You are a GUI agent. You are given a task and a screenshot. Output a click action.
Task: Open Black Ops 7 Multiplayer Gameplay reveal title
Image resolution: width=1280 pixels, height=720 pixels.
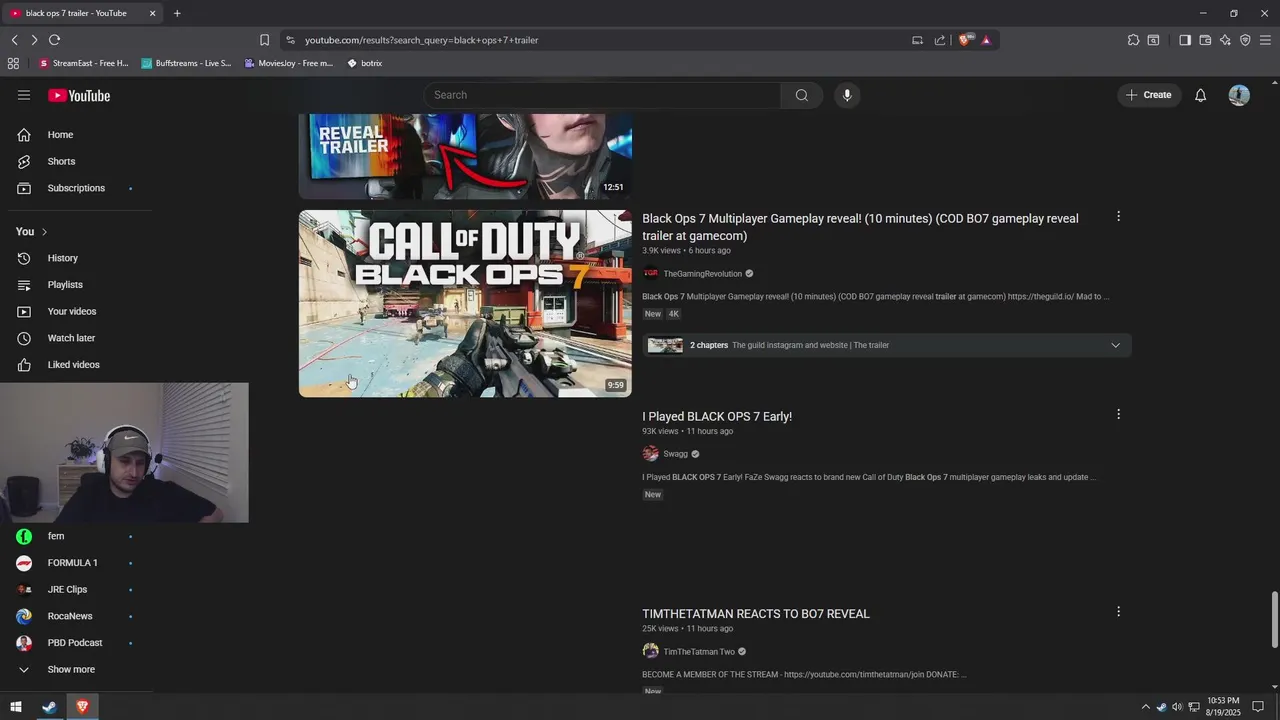[x=860, y=227]
